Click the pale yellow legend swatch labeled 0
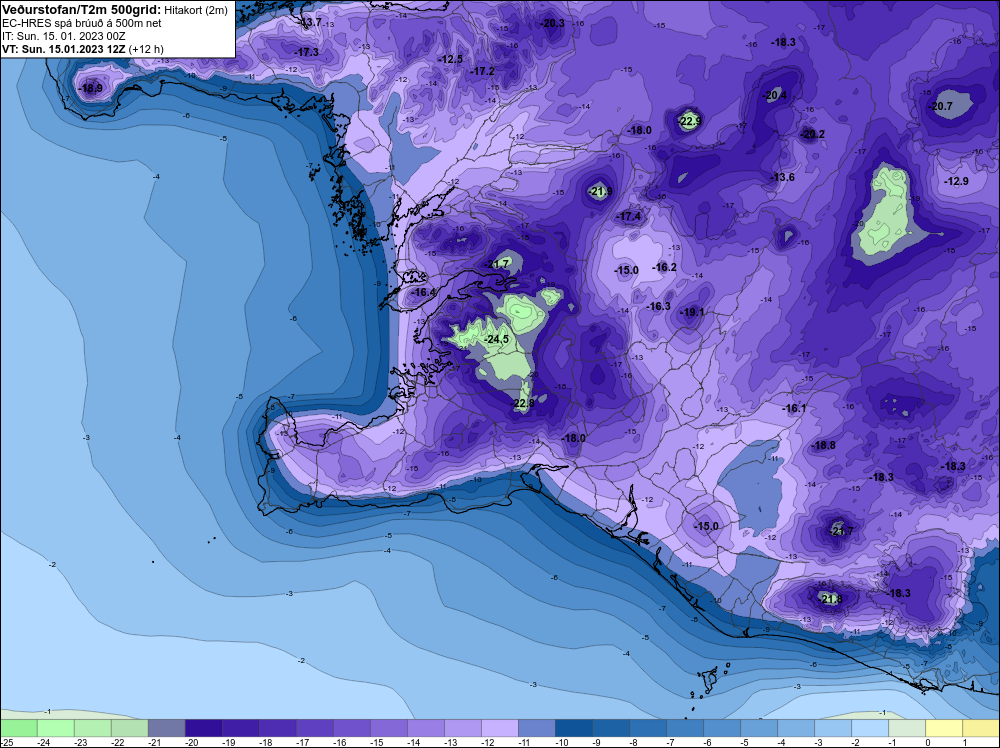The image size is (1000, 748). click(x=943, y=728)
